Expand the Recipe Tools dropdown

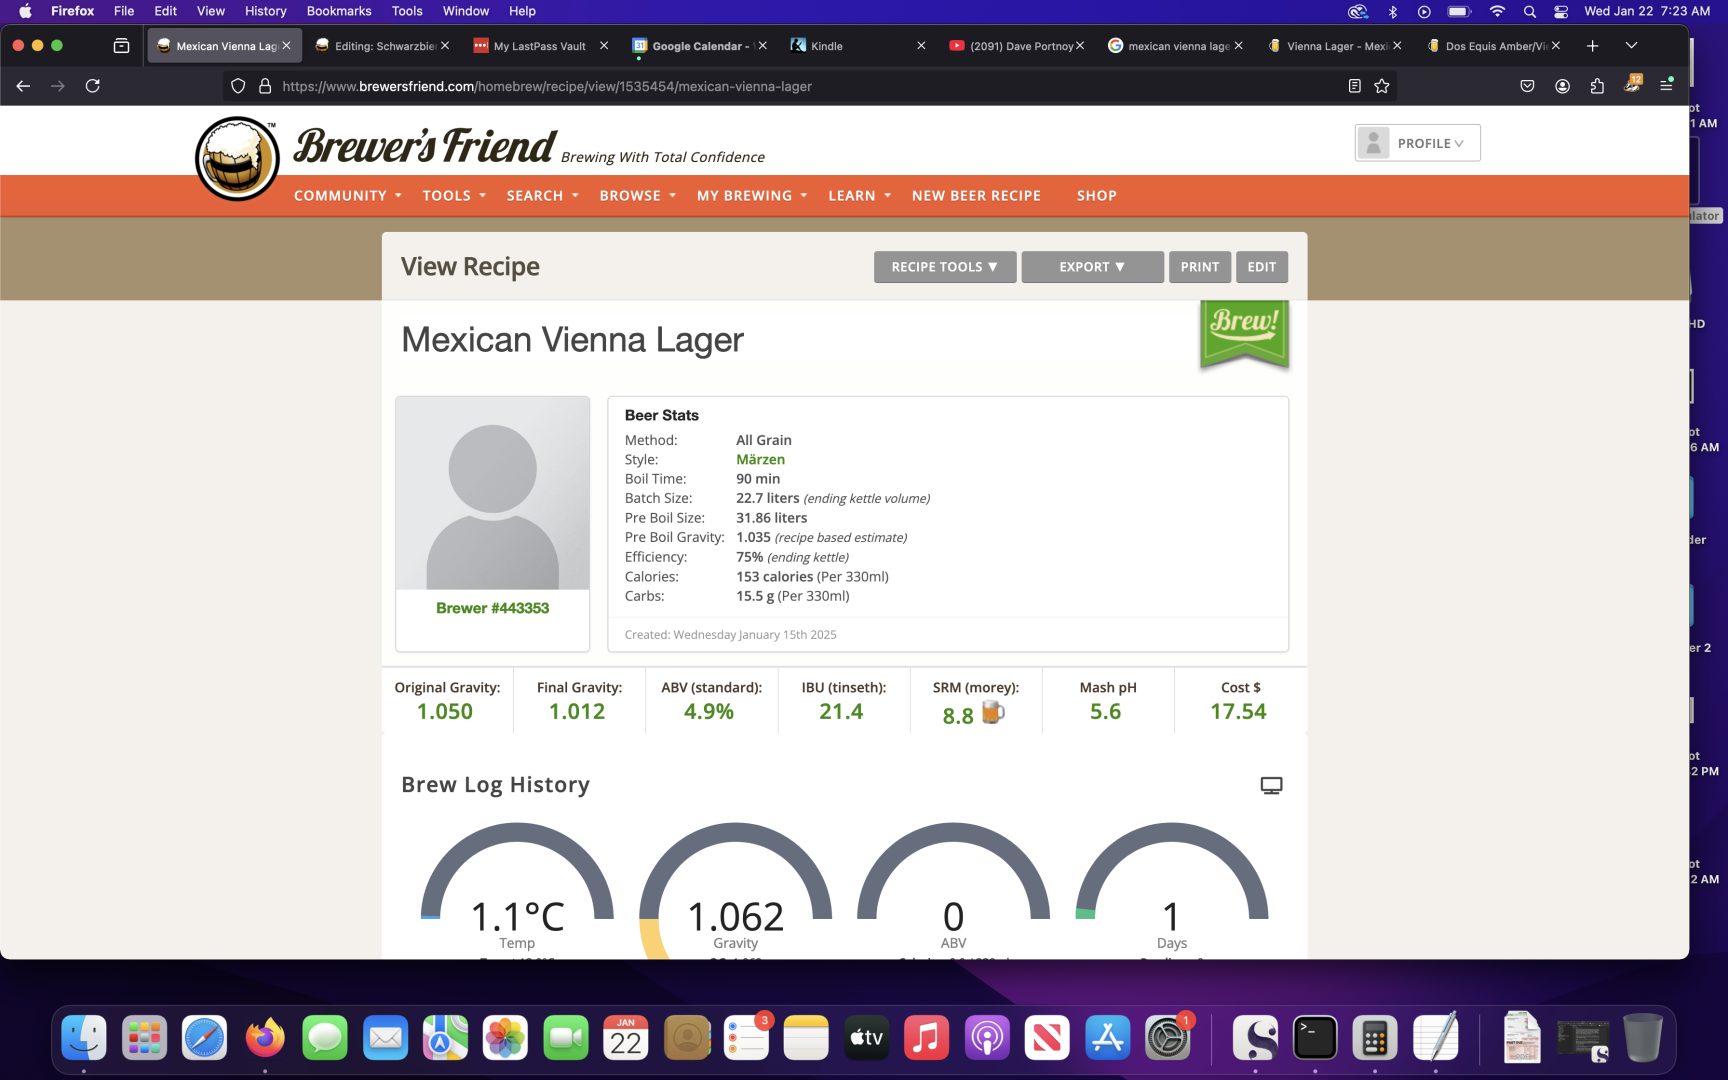coord(944,267)
